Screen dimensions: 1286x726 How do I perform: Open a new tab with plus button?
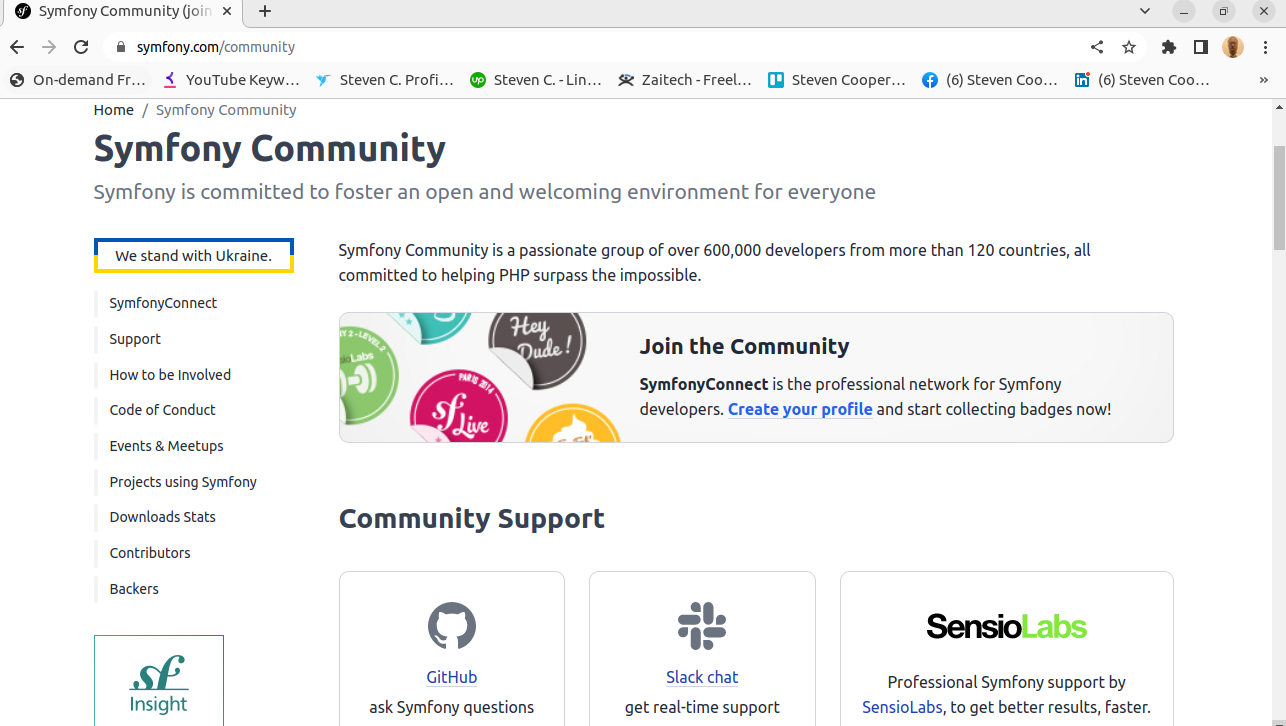pos(265,11)
